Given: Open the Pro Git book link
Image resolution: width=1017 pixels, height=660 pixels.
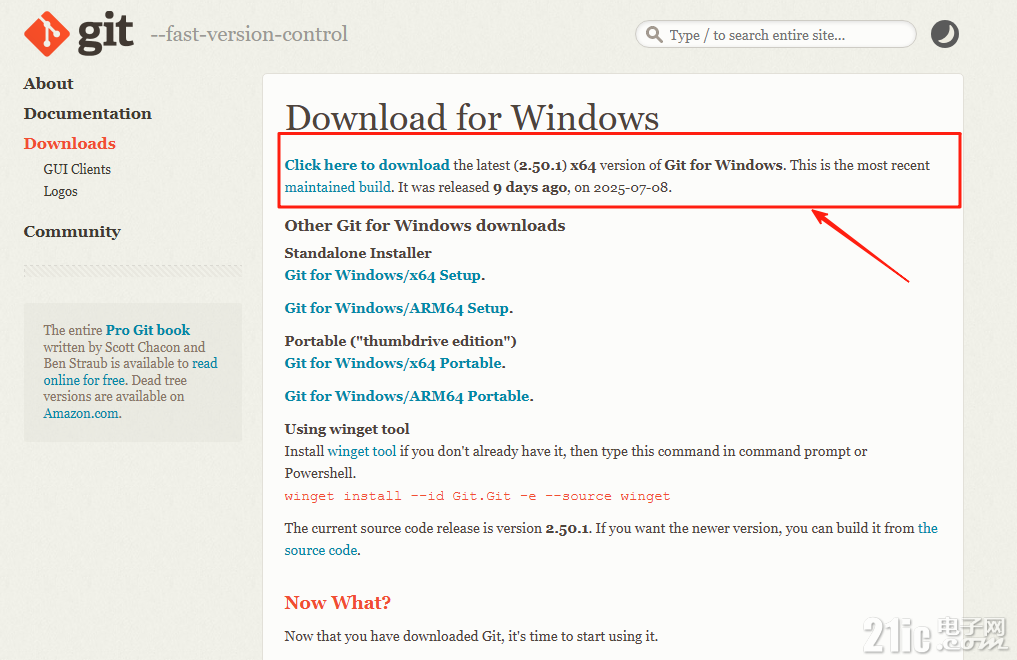Looking at the screenshot, I should (148, 330).
